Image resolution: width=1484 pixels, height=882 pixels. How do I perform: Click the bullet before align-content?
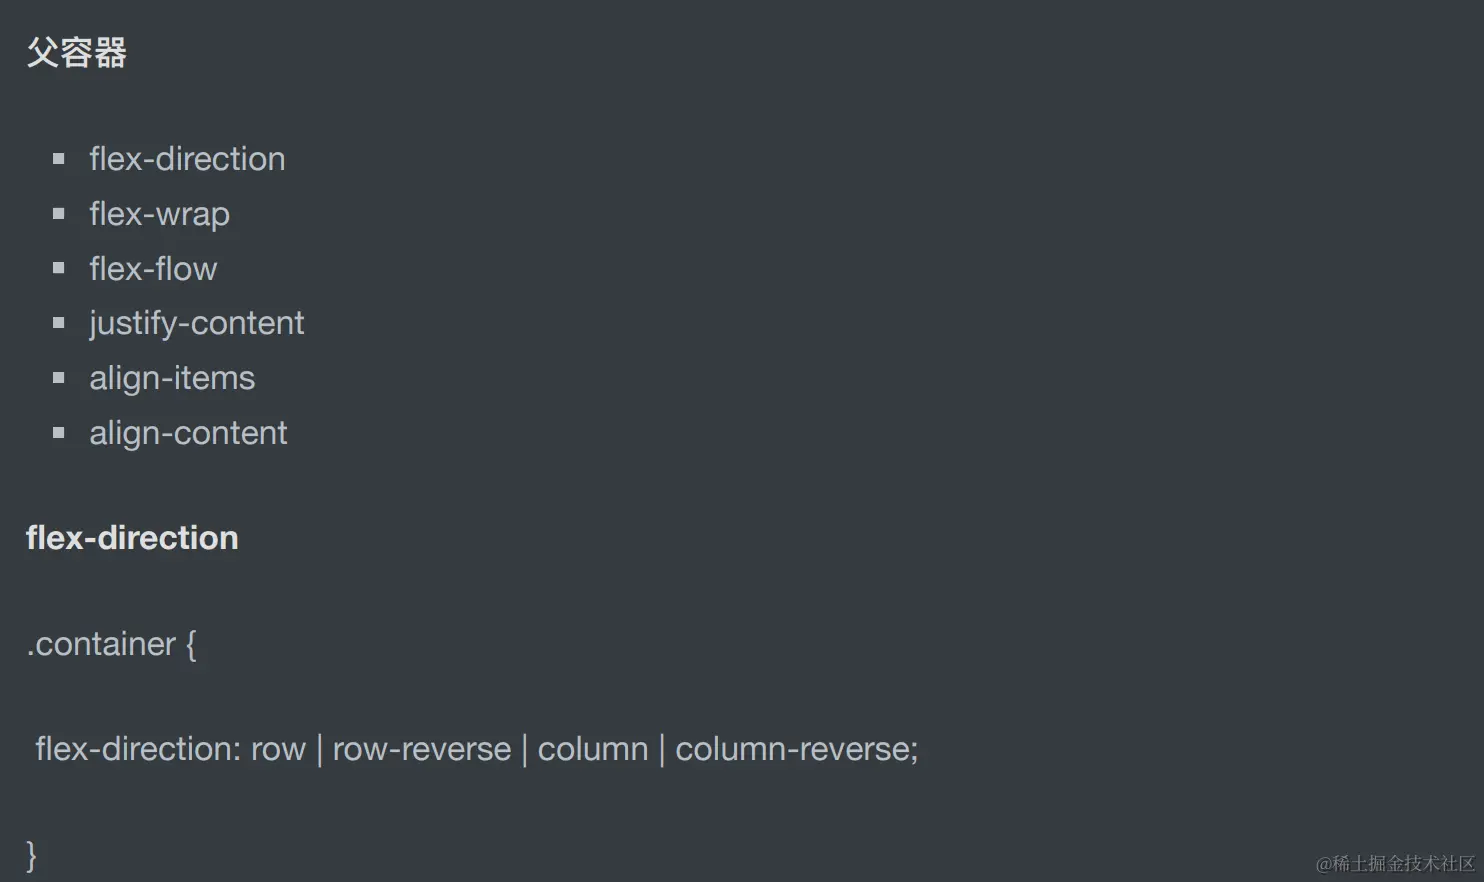pos(59,433)
